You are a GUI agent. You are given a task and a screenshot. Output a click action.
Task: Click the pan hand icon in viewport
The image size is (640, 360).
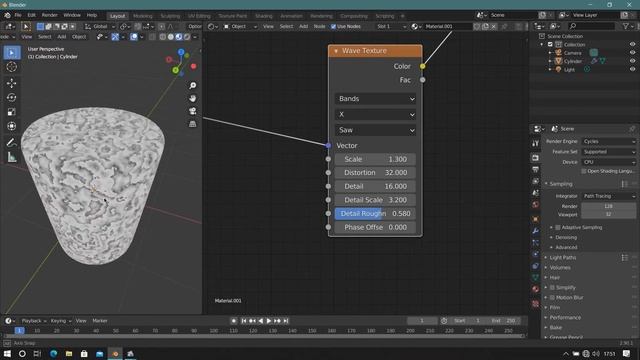[193, 98]
